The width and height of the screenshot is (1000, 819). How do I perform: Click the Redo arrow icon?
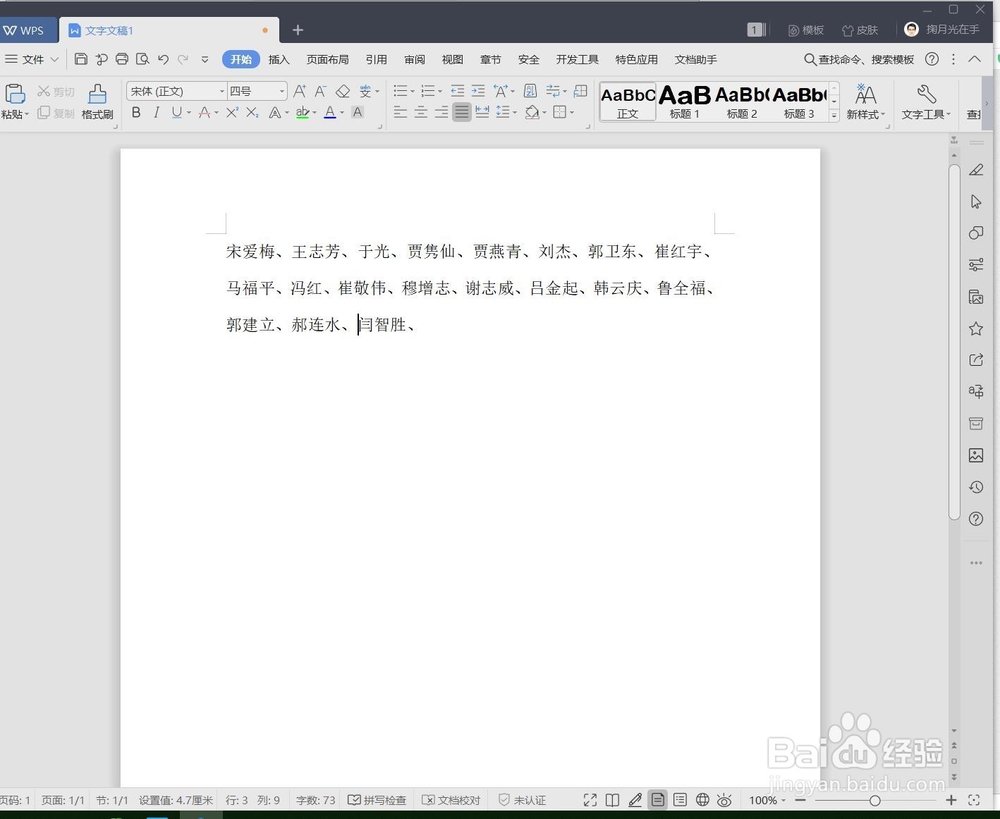[183, 59]
